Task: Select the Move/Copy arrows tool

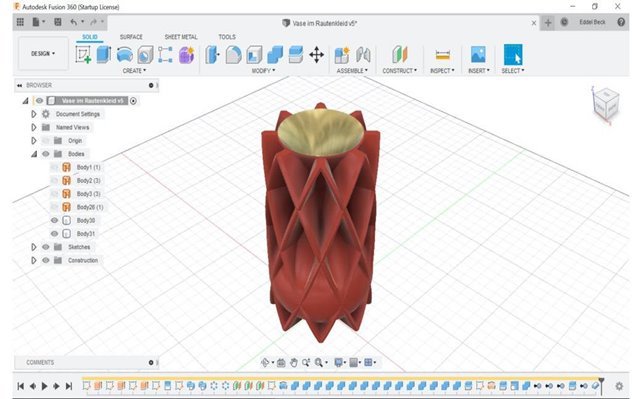Action: (316, 55)
